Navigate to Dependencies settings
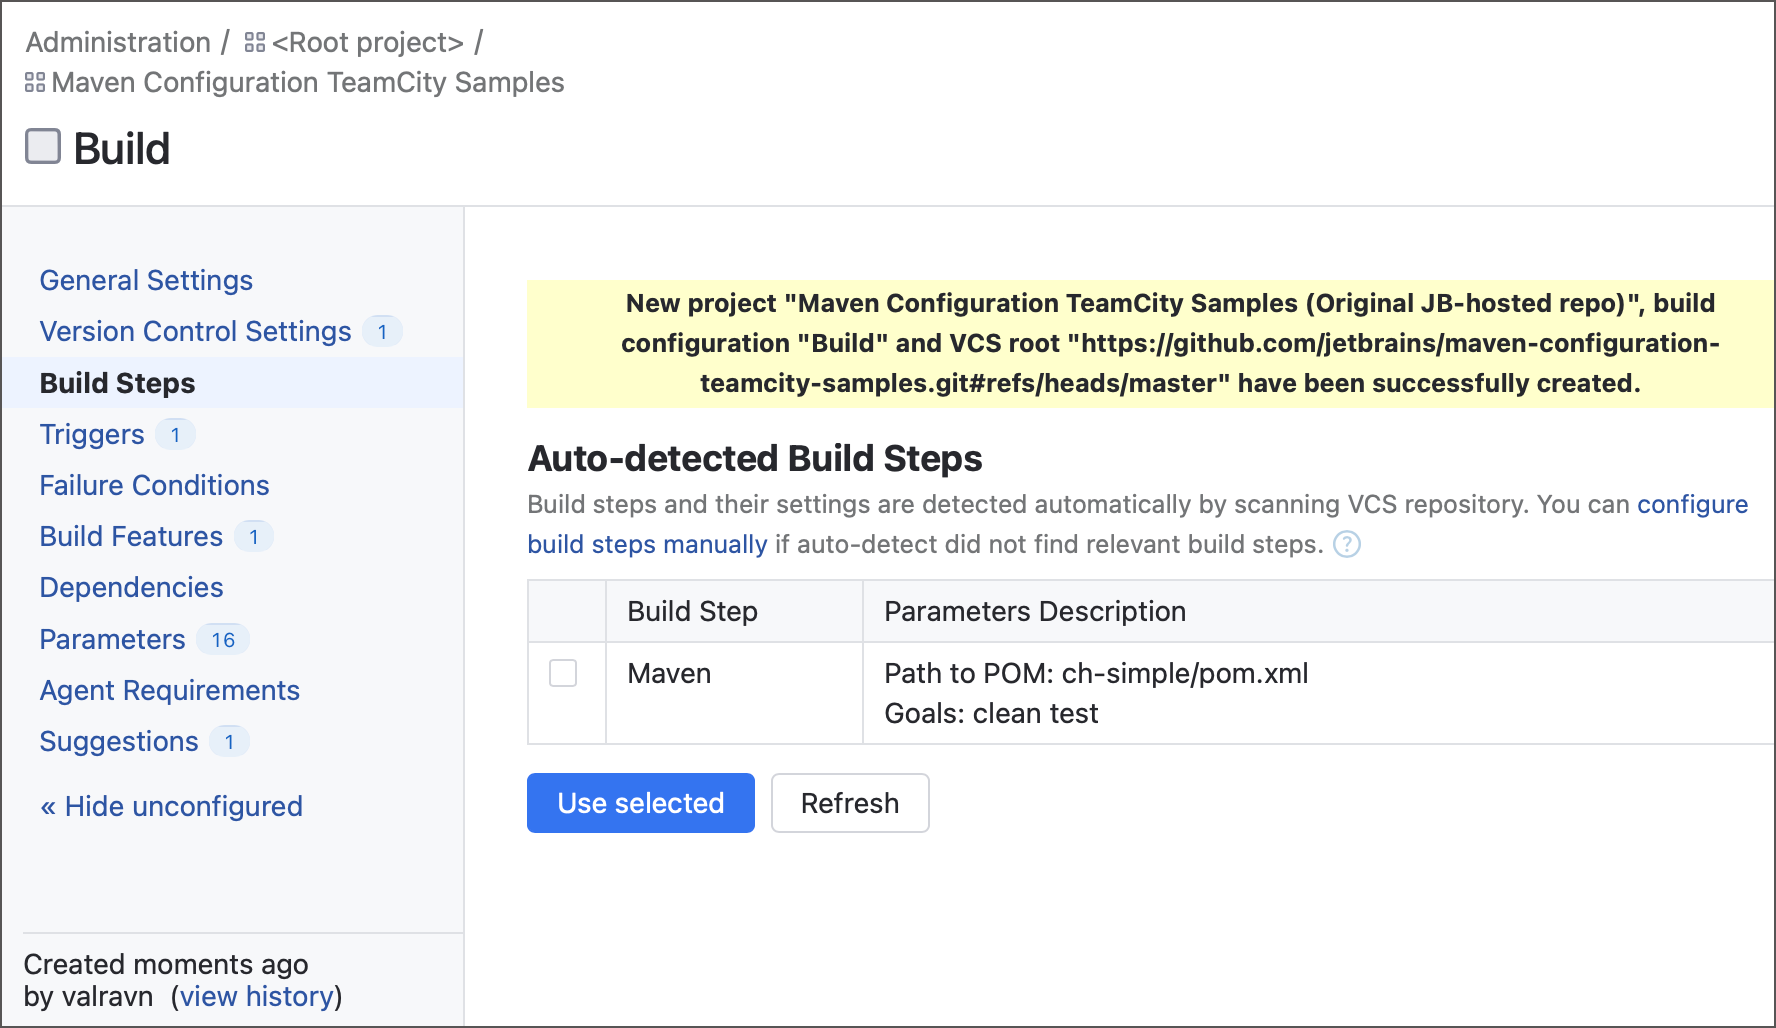 tap(131, 587)
